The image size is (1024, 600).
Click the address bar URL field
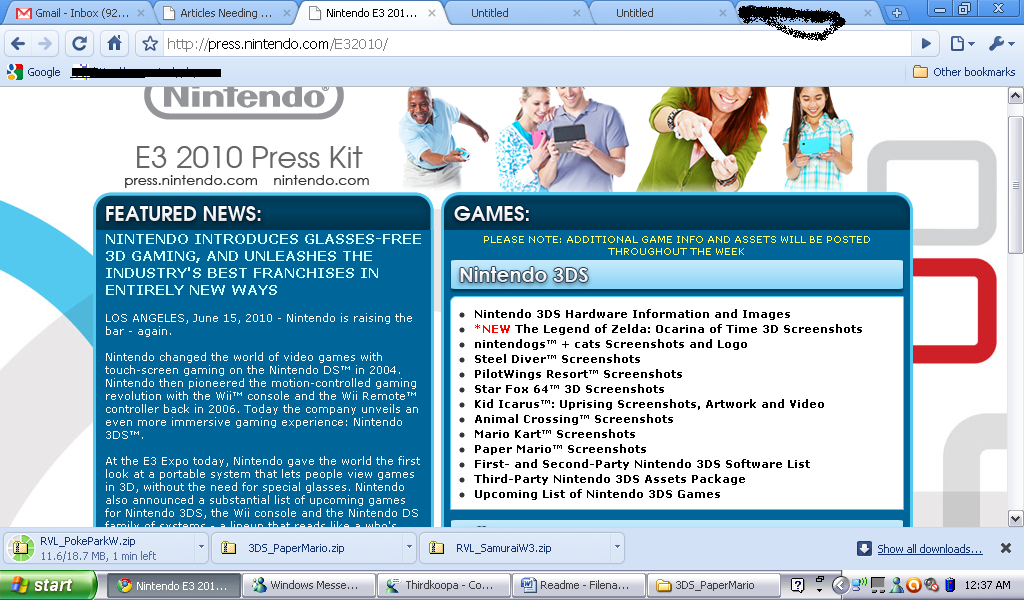pos(537,44)
